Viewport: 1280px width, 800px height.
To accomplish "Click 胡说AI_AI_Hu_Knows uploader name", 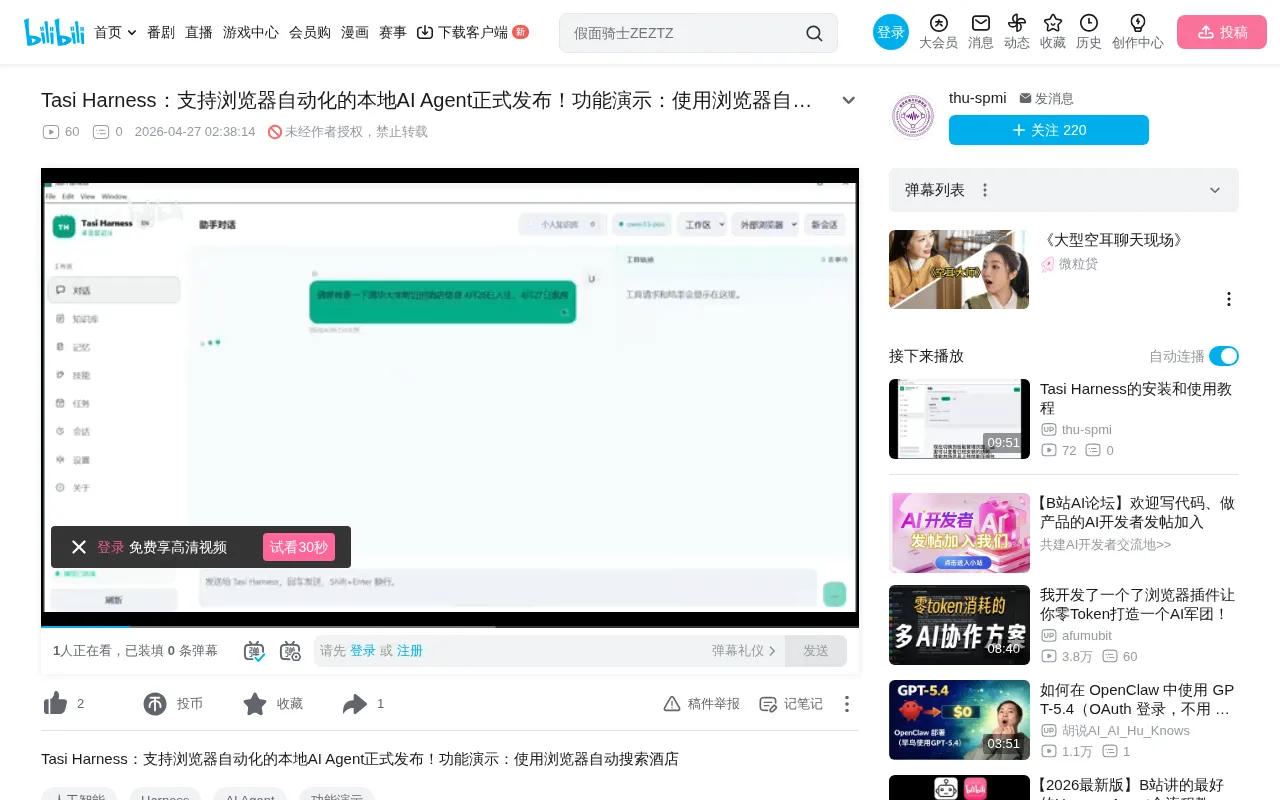I will (x=1126, y=731).
